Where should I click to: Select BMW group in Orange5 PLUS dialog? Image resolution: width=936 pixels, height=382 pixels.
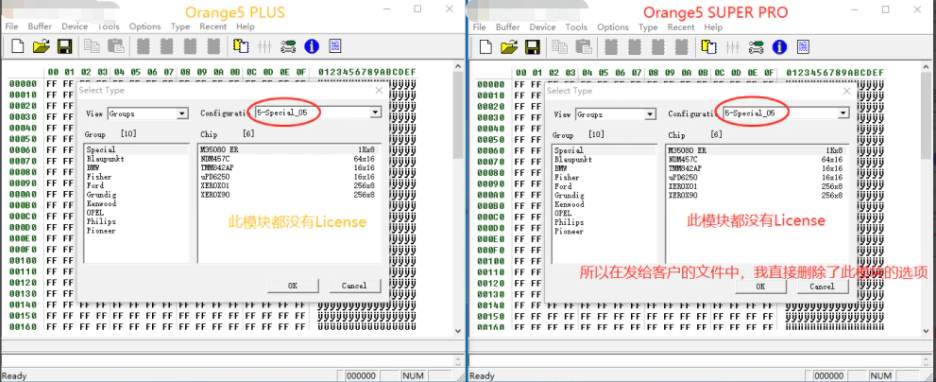94,168
